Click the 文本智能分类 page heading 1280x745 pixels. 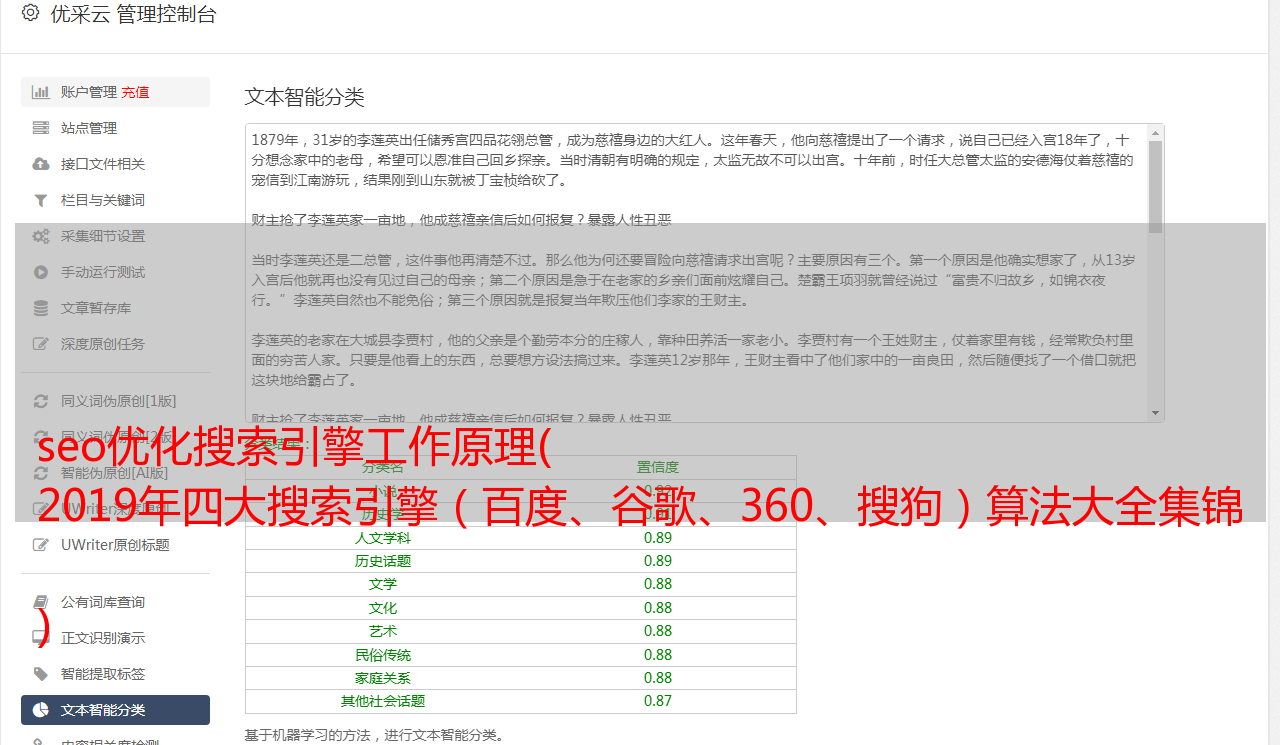pos(305,97)
